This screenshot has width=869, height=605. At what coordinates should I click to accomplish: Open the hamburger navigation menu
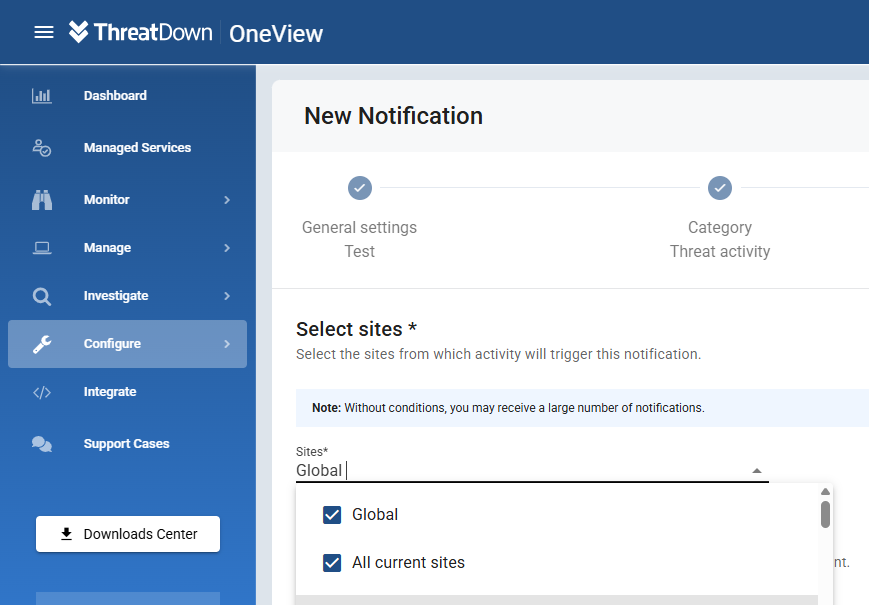[x=44, y=33]
